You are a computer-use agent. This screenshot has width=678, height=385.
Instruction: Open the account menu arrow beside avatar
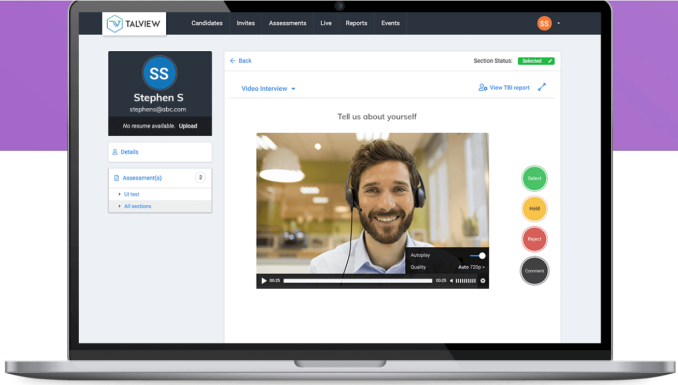point(559,23)
